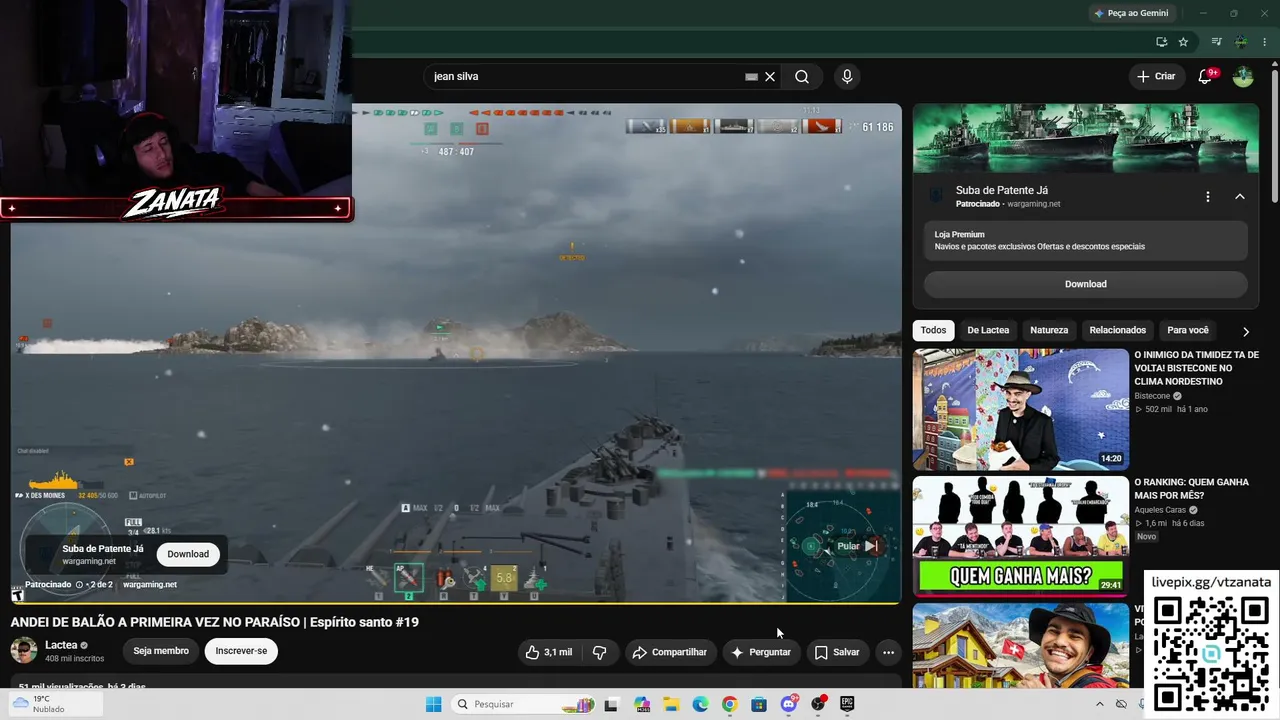Viewport: 1280px width, 720px height.
Task: Click the Bistecone channel name
Action: [x=1154, y=396]
